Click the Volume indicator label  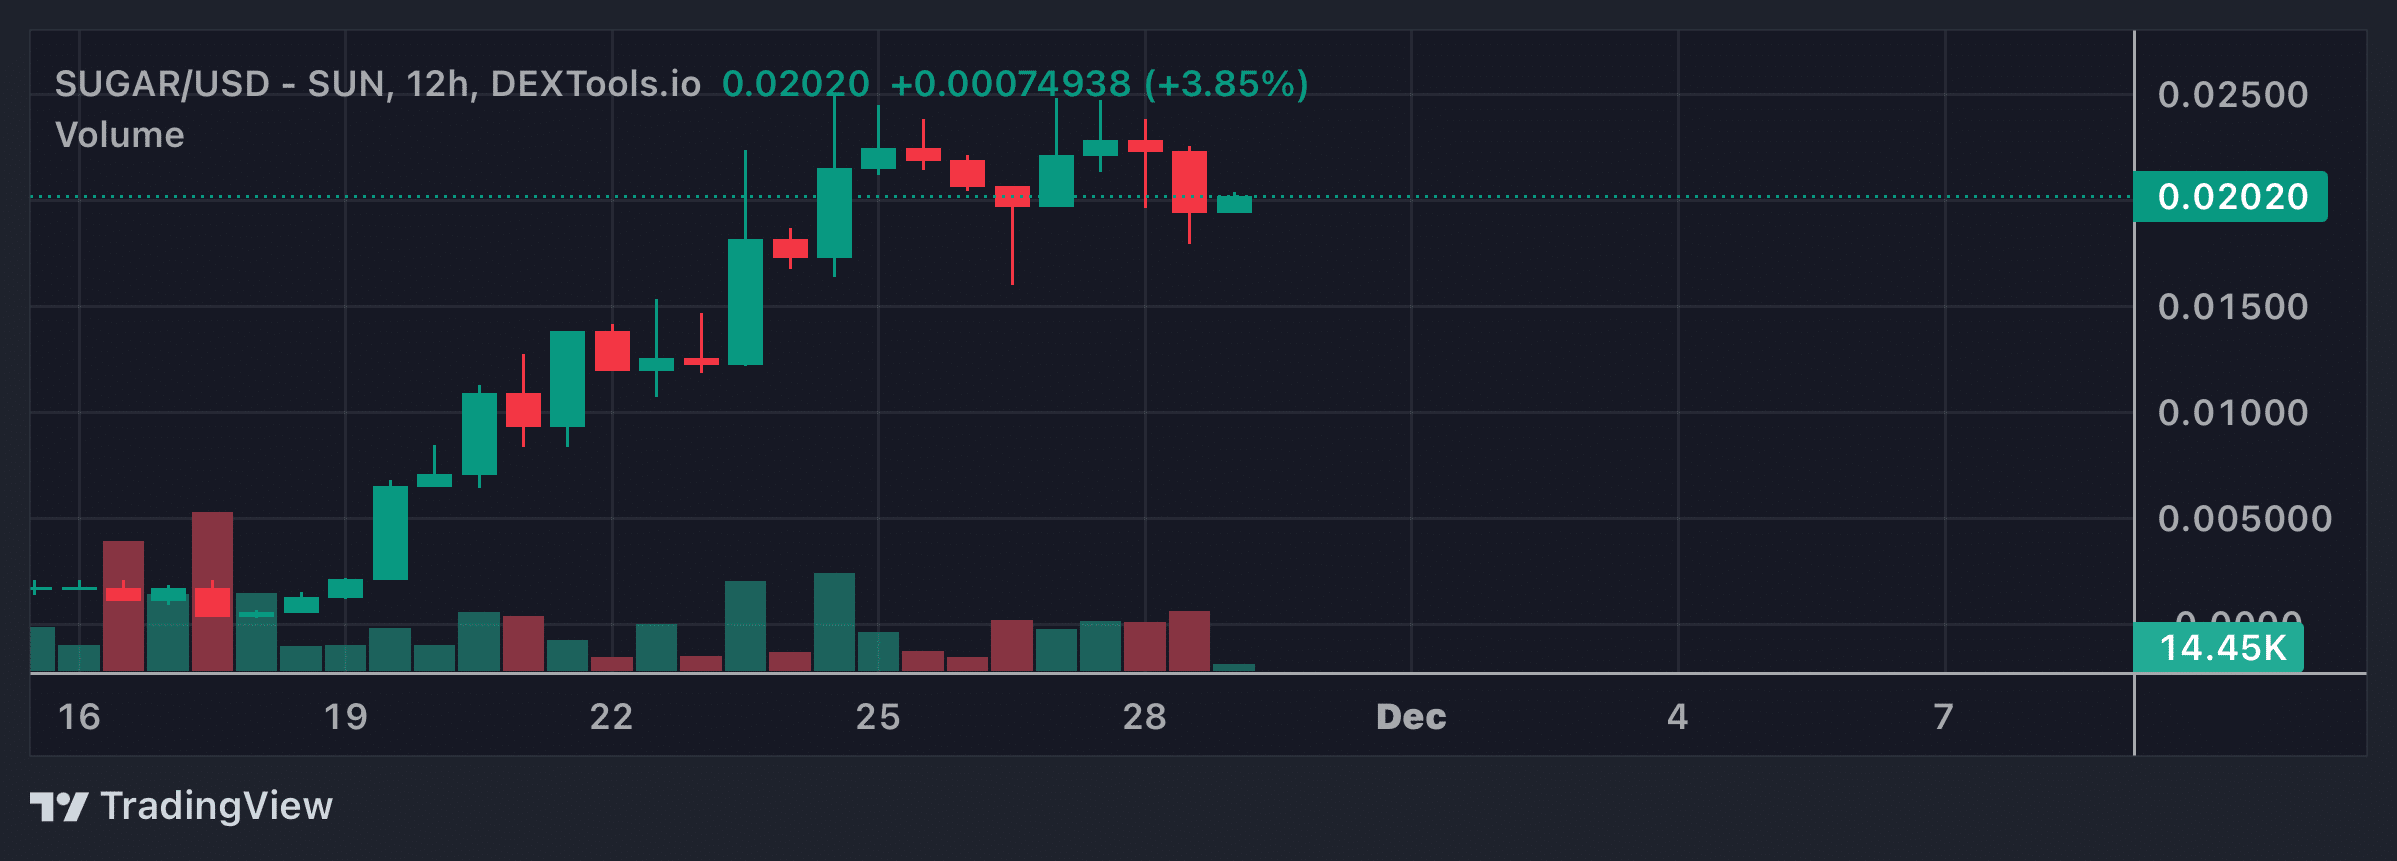pyautogui.click(x=120, y=135)
